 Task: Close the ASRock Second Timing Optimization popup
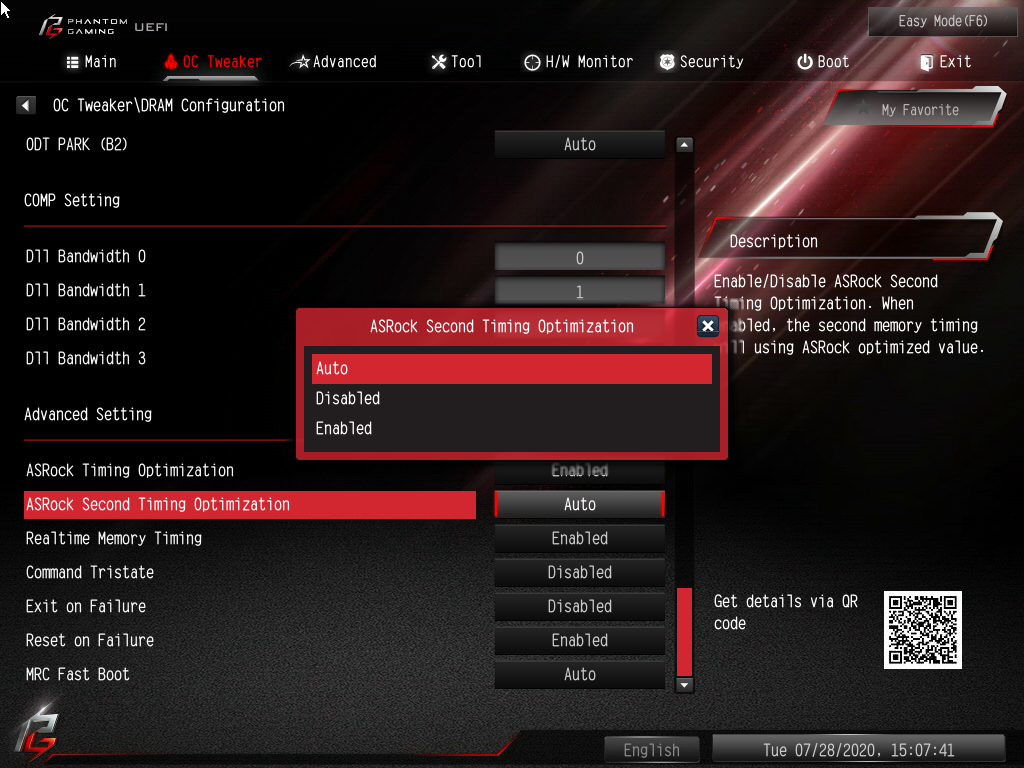pyautogui.click(x=707, y=326)
